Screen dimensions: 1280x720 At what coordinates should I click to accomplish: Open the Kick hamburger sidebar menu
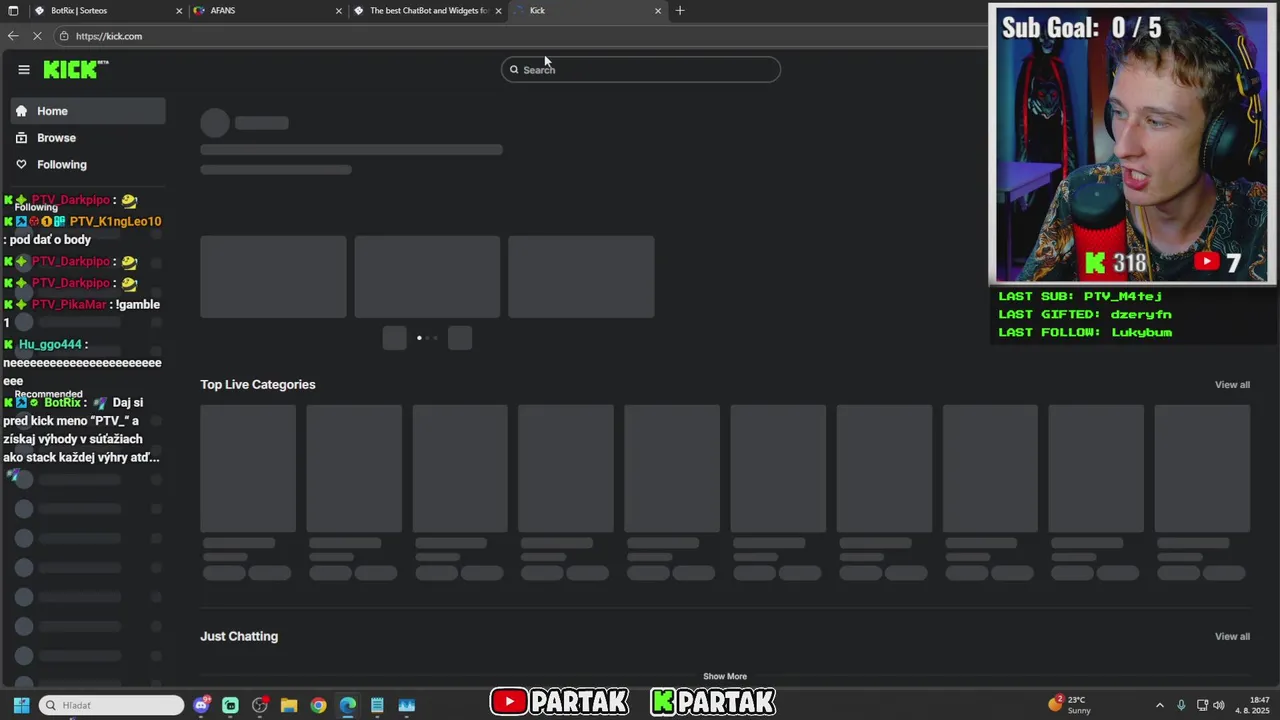[x=24, y=69]
